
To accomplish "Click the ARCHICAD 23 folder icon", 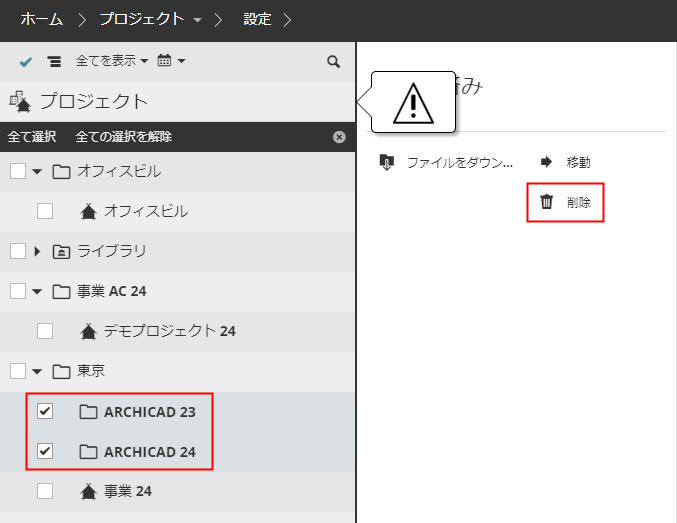I will [x=89, y=412].
